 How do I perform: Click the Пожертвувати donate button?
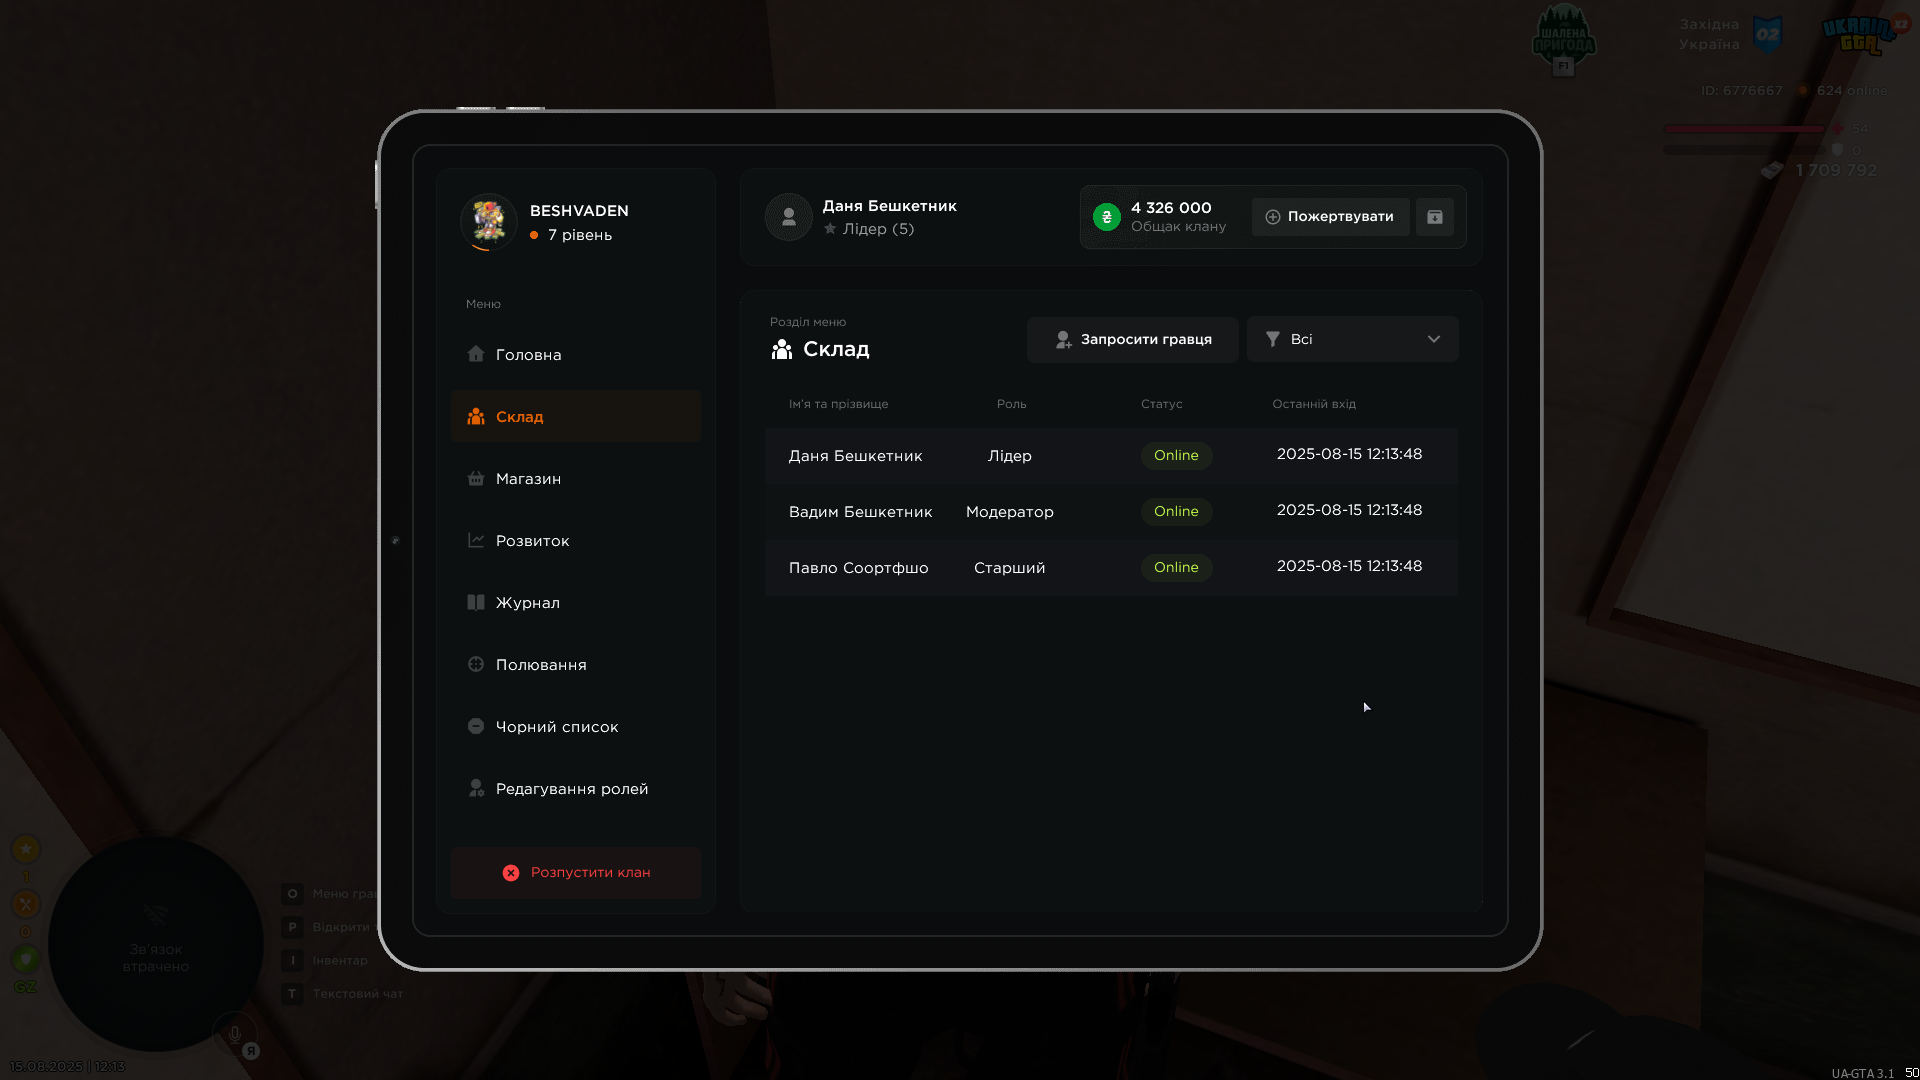pos(1330,217)
